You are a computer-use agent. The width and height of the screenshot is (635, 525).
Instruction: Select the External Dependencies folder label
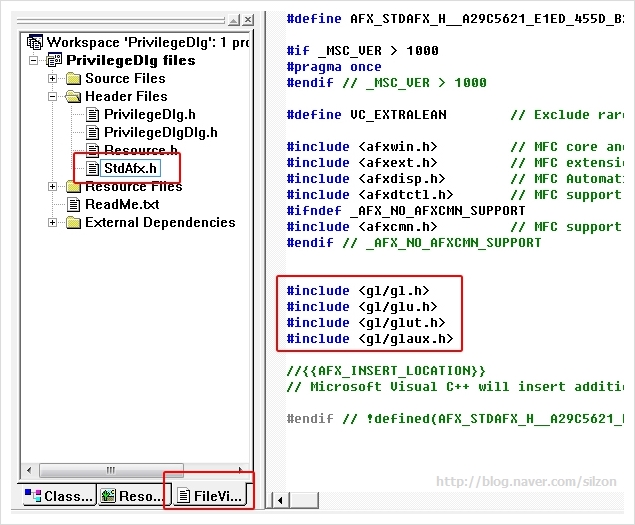point(160,222)
